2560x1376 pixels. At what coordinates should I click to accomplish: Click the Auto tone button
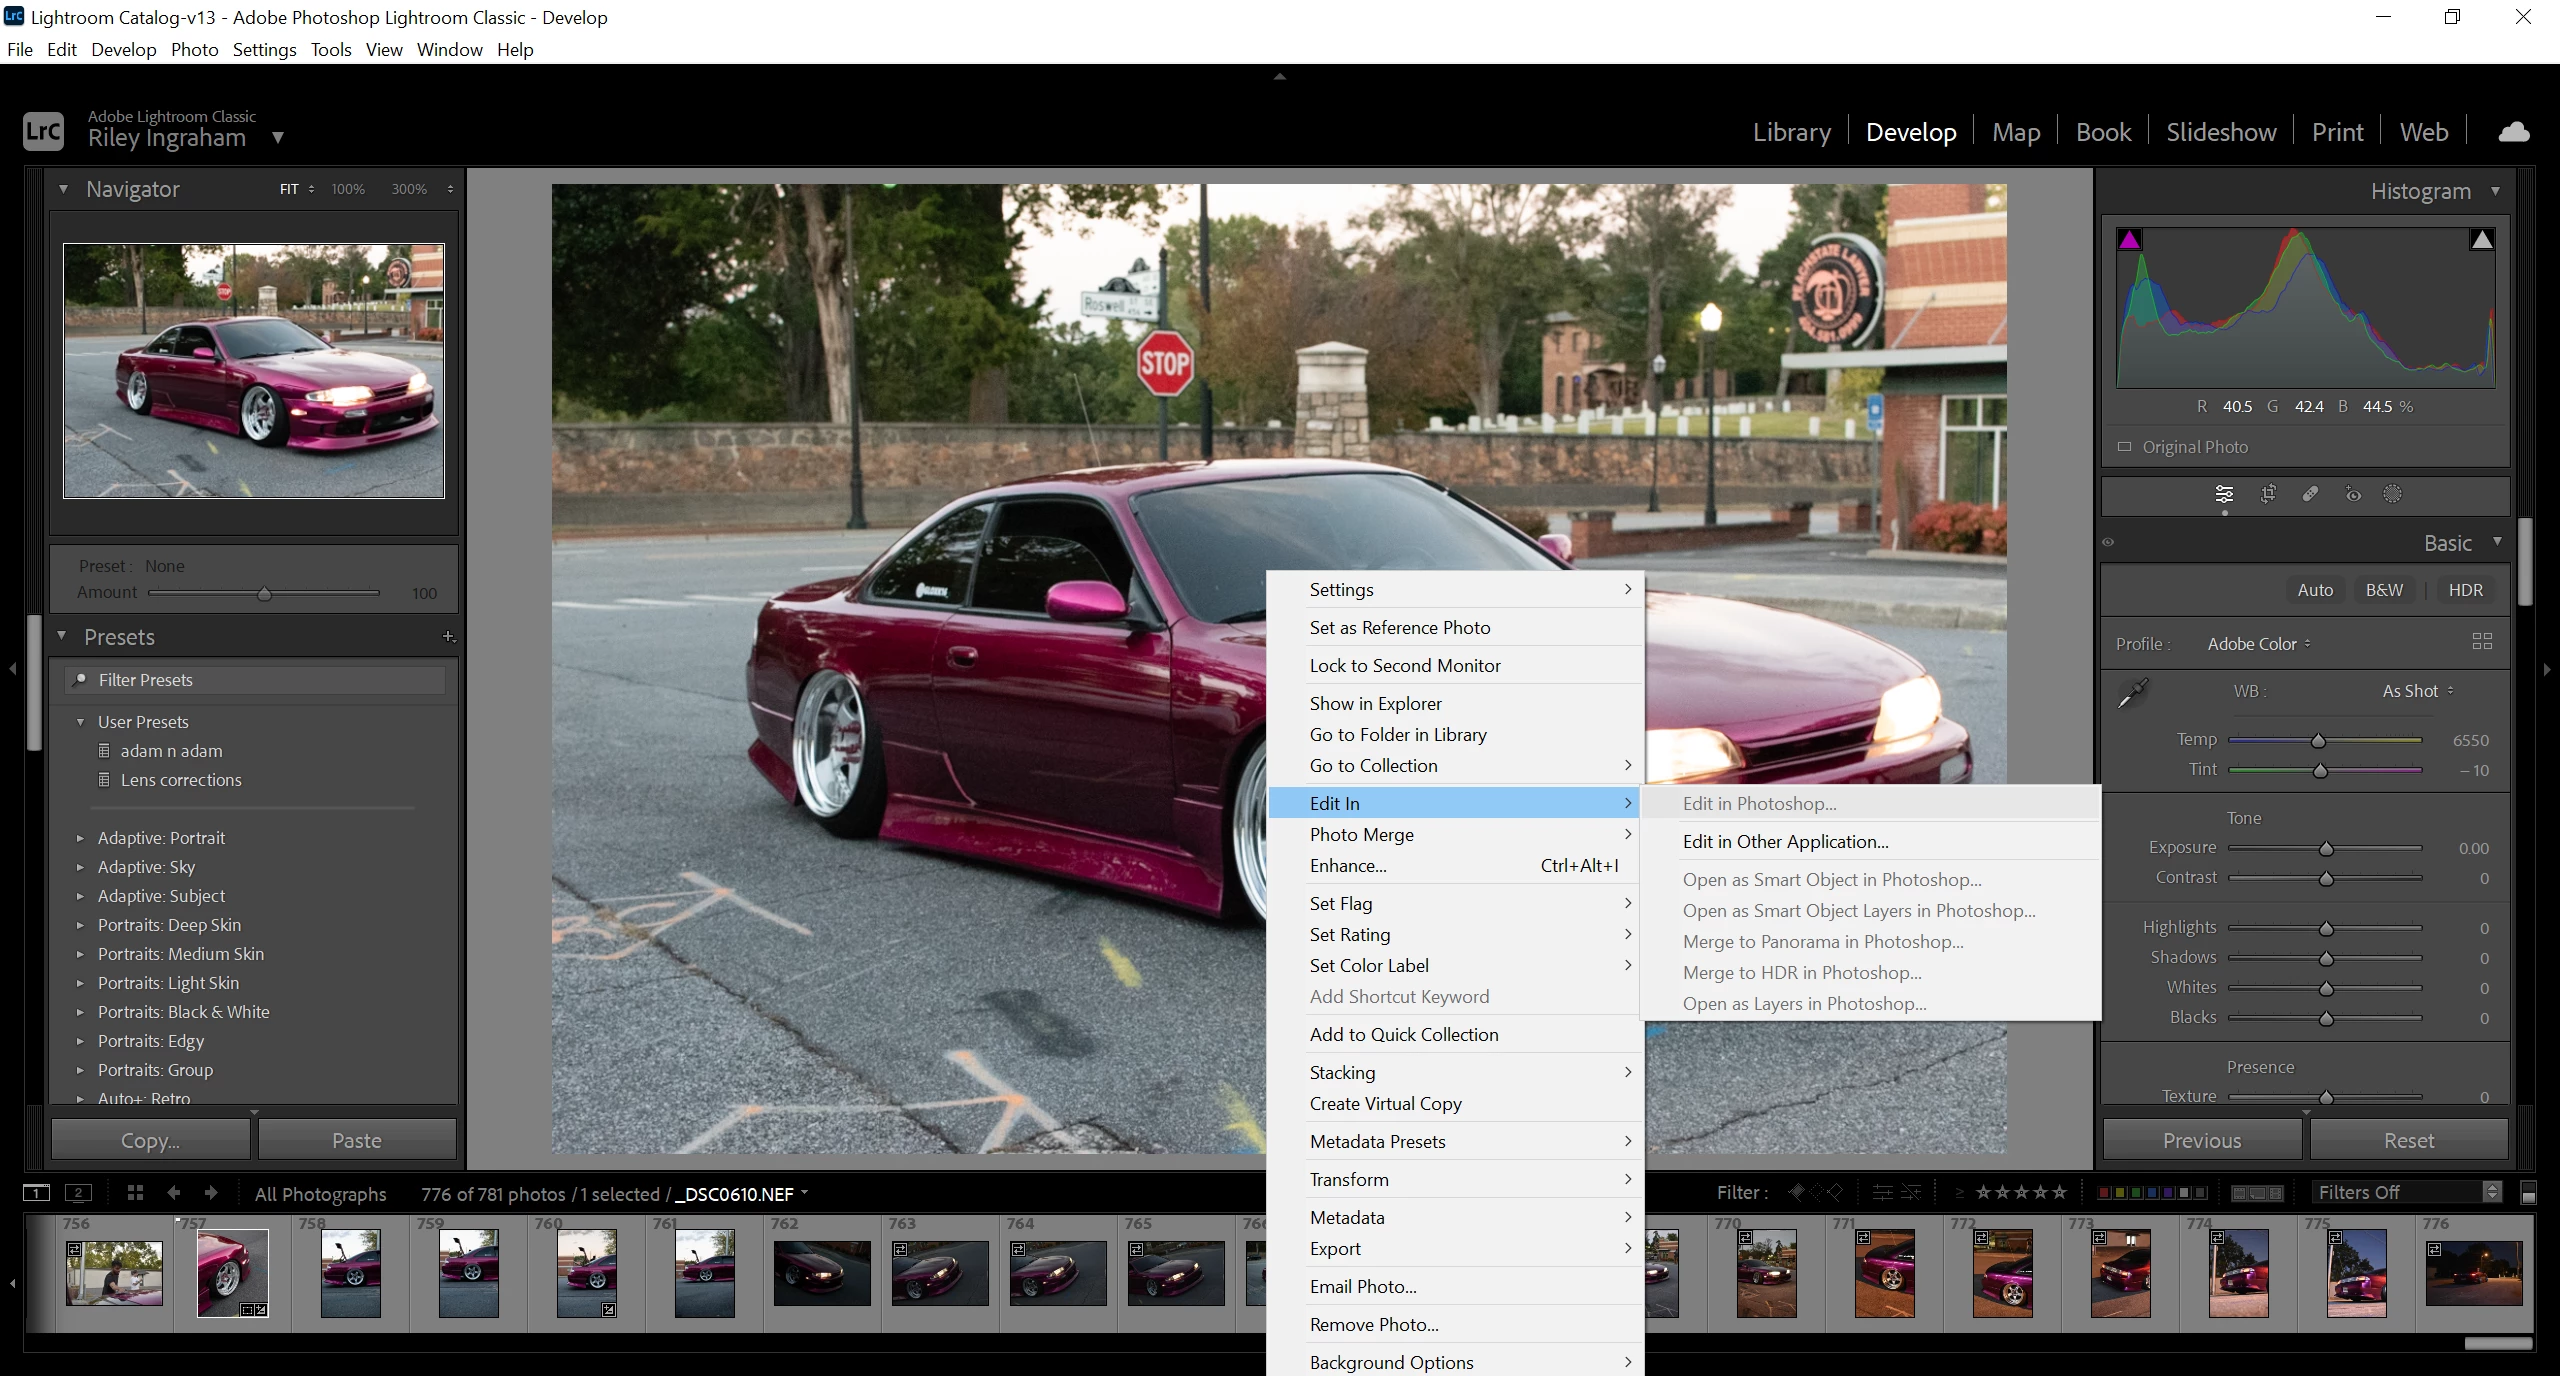tap(2314, 590)
